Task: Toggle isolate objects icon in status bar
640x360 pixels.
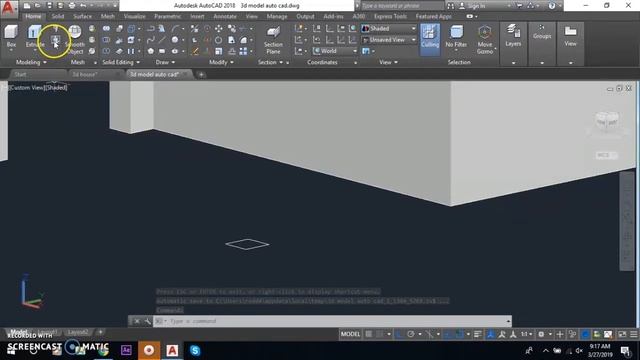Action: [x=572, y=334]
